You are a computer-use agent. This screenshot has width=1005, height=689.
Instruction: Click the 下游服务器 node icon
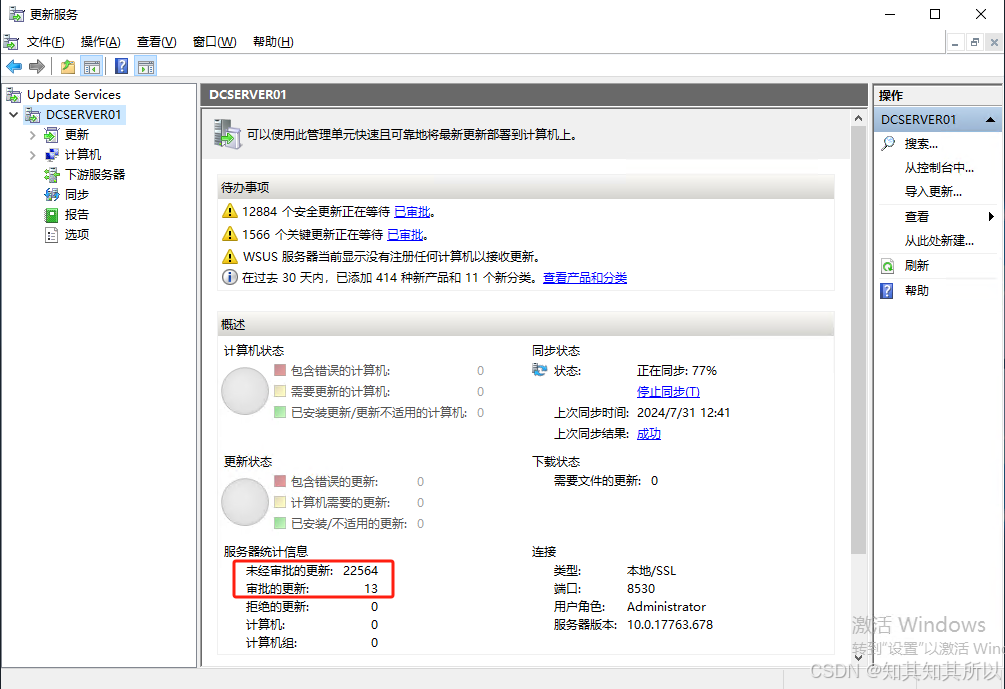point(51,174)
